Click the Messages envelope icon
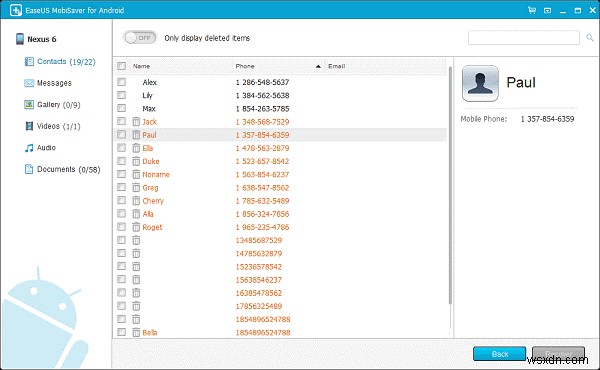The image size is (600, 370). click(29, 83)
